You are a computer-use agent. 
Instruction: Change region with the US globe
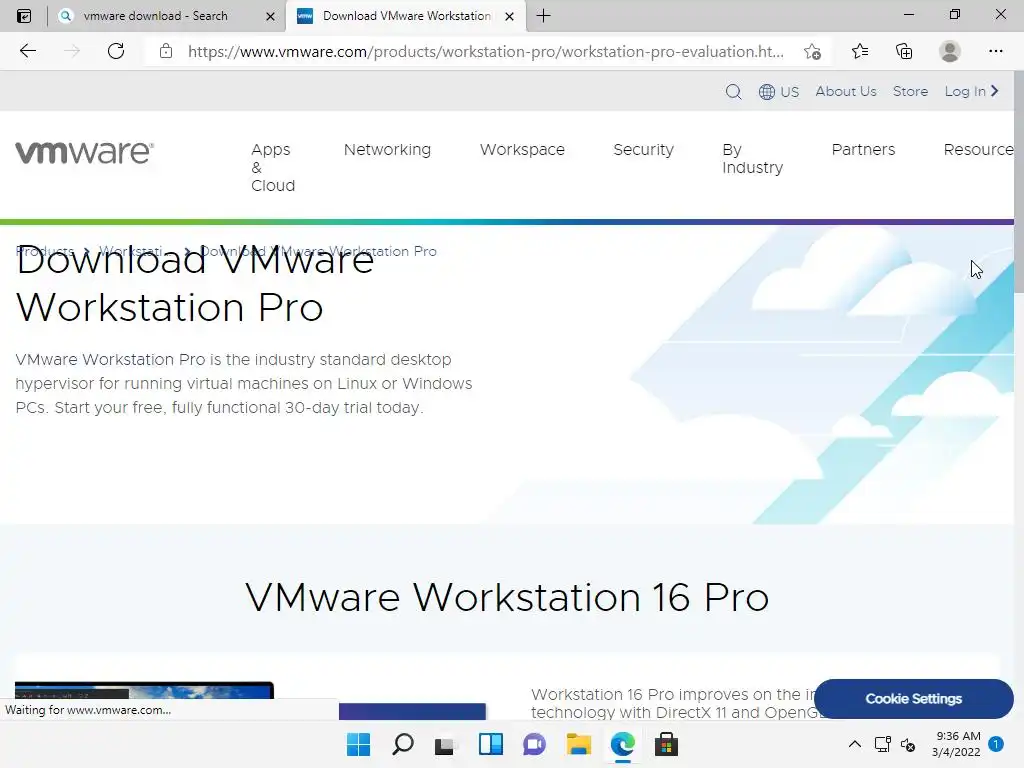(778, 91)
